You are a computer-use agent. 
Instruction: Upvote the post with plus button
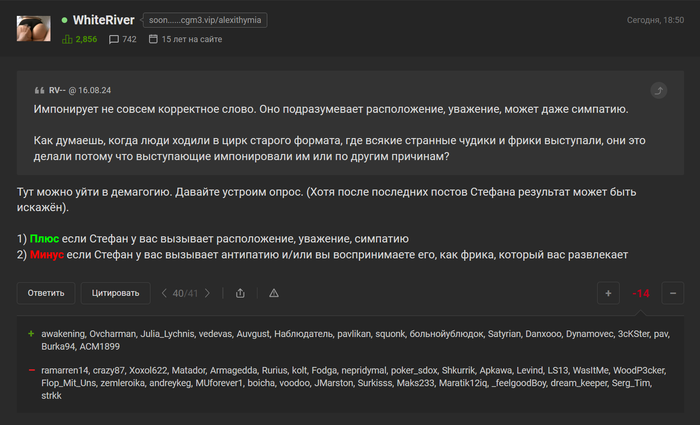point(608,293)
